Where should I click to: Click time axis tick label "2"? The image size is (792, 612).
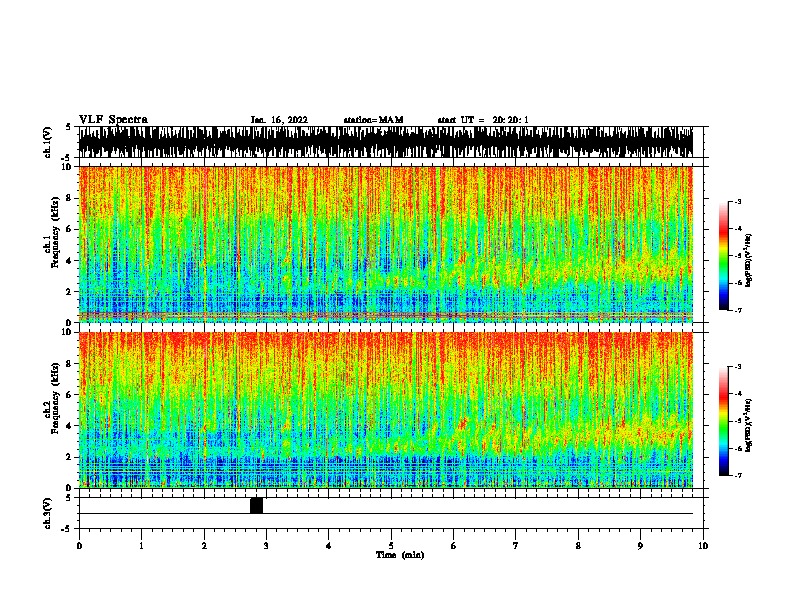204,546
